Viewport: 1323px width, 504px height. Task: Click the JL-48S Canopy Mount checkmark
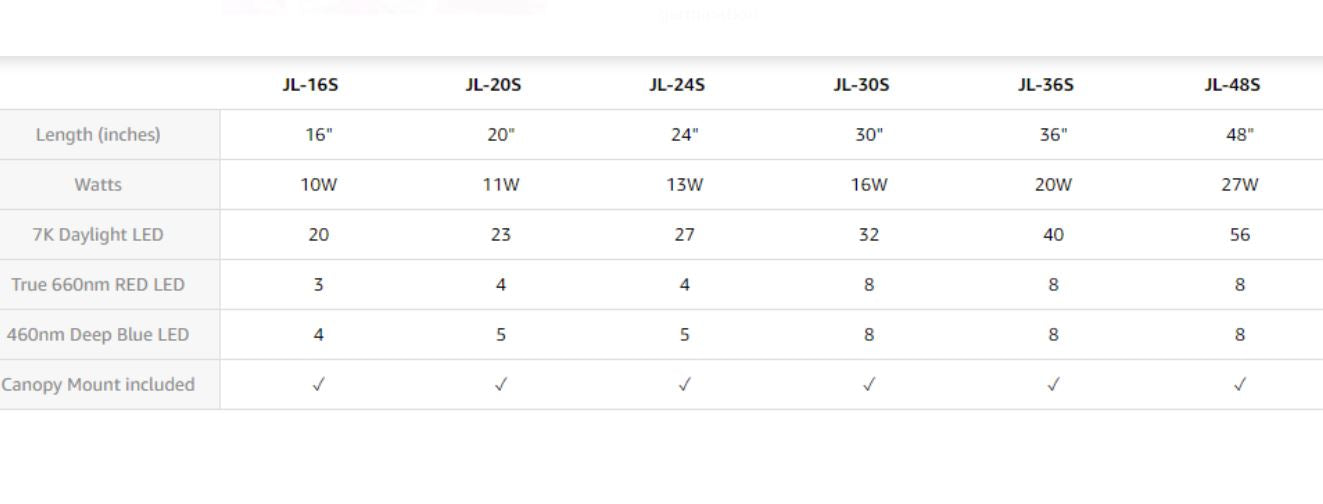pyautogui.click(x=1240, y=385)
